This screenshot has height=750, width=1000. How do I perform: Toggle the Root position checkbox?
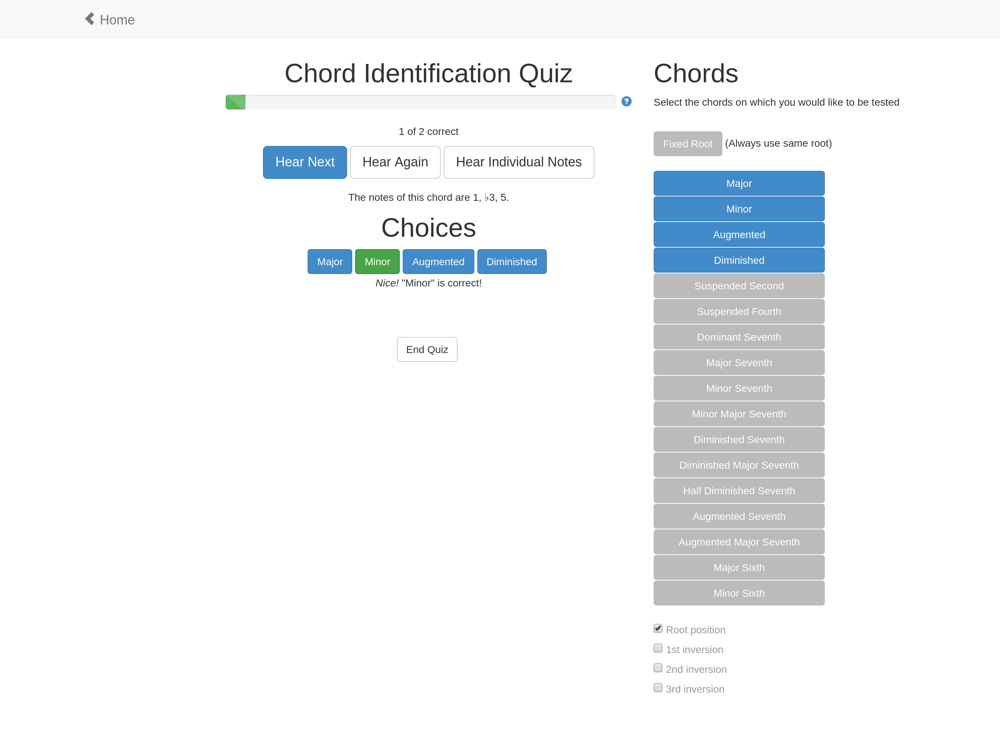tap(658, 629)
